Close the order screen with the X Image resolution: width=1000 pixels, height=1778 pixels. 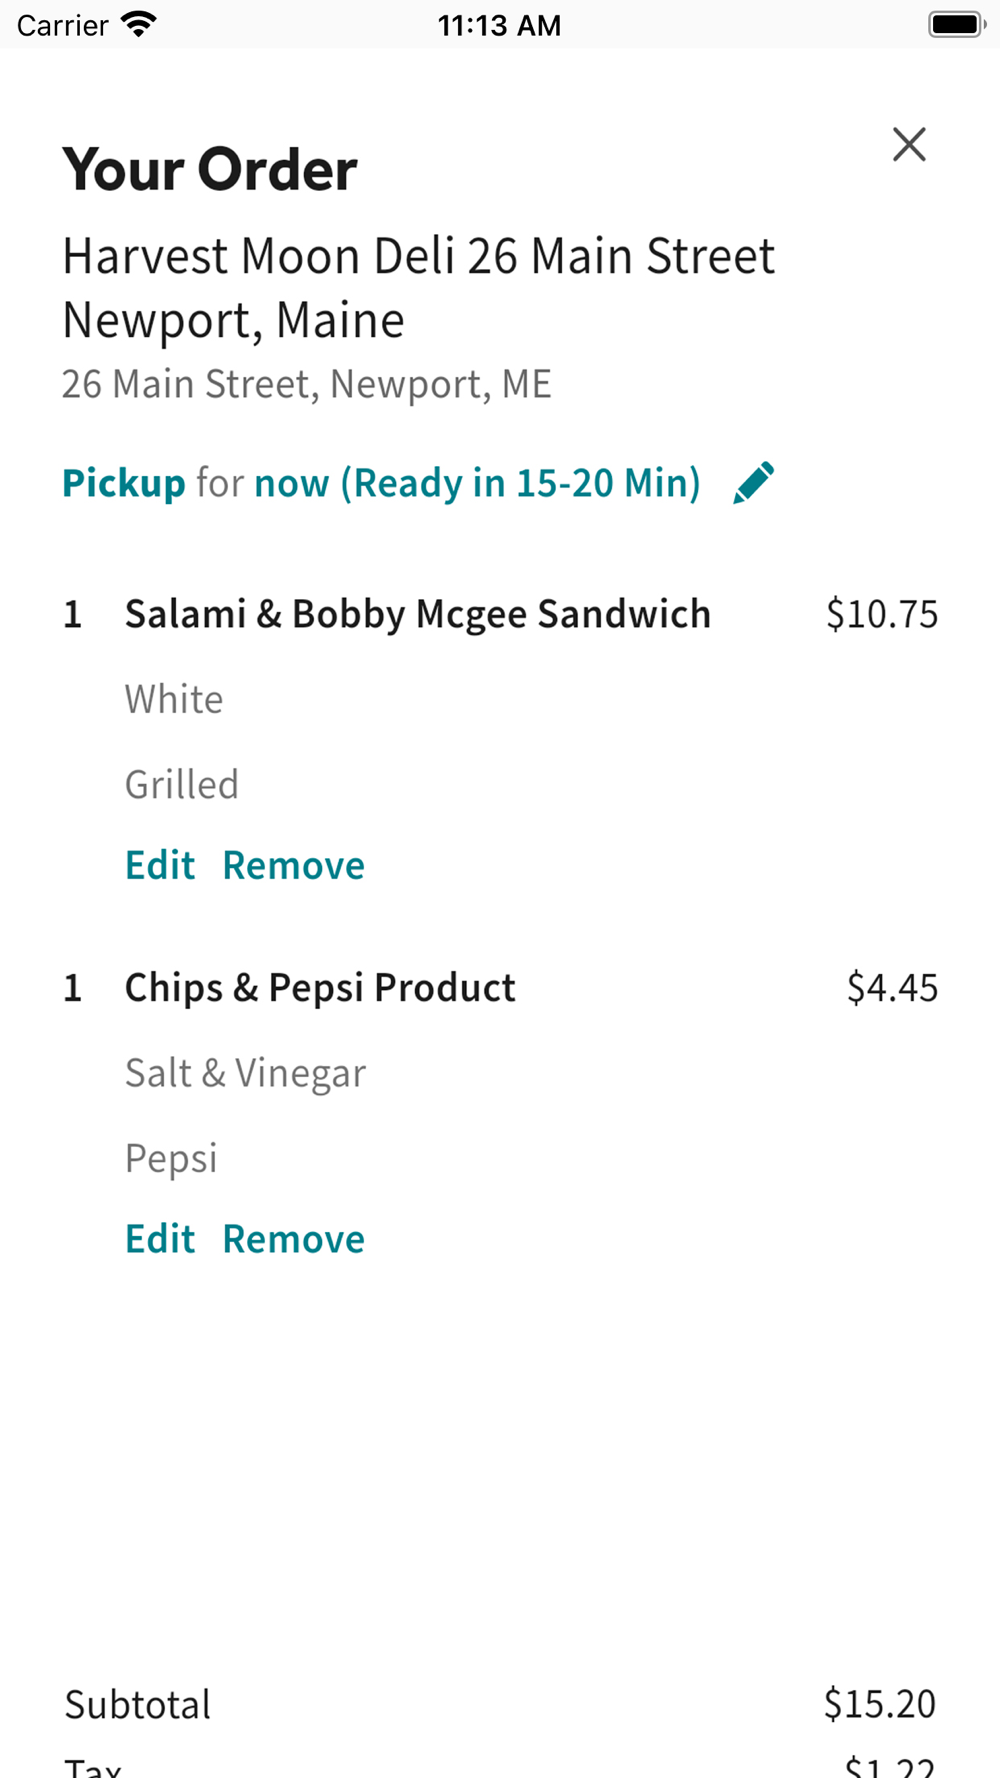click(909, 145)
